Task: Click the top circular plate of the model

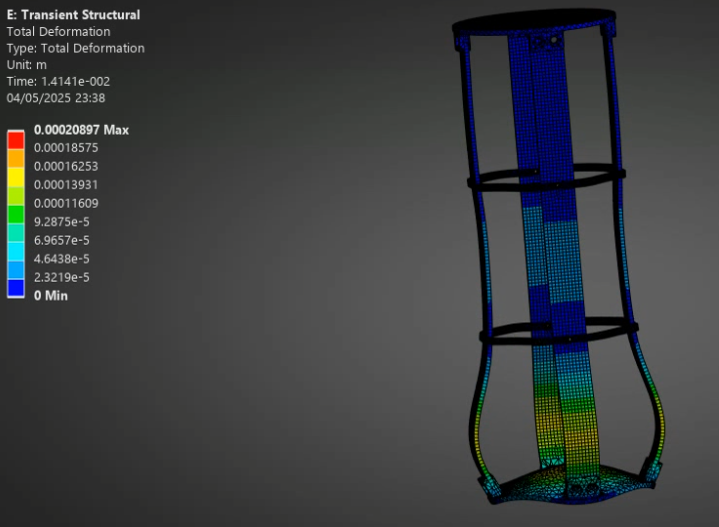Action: (x=534, y=22)
